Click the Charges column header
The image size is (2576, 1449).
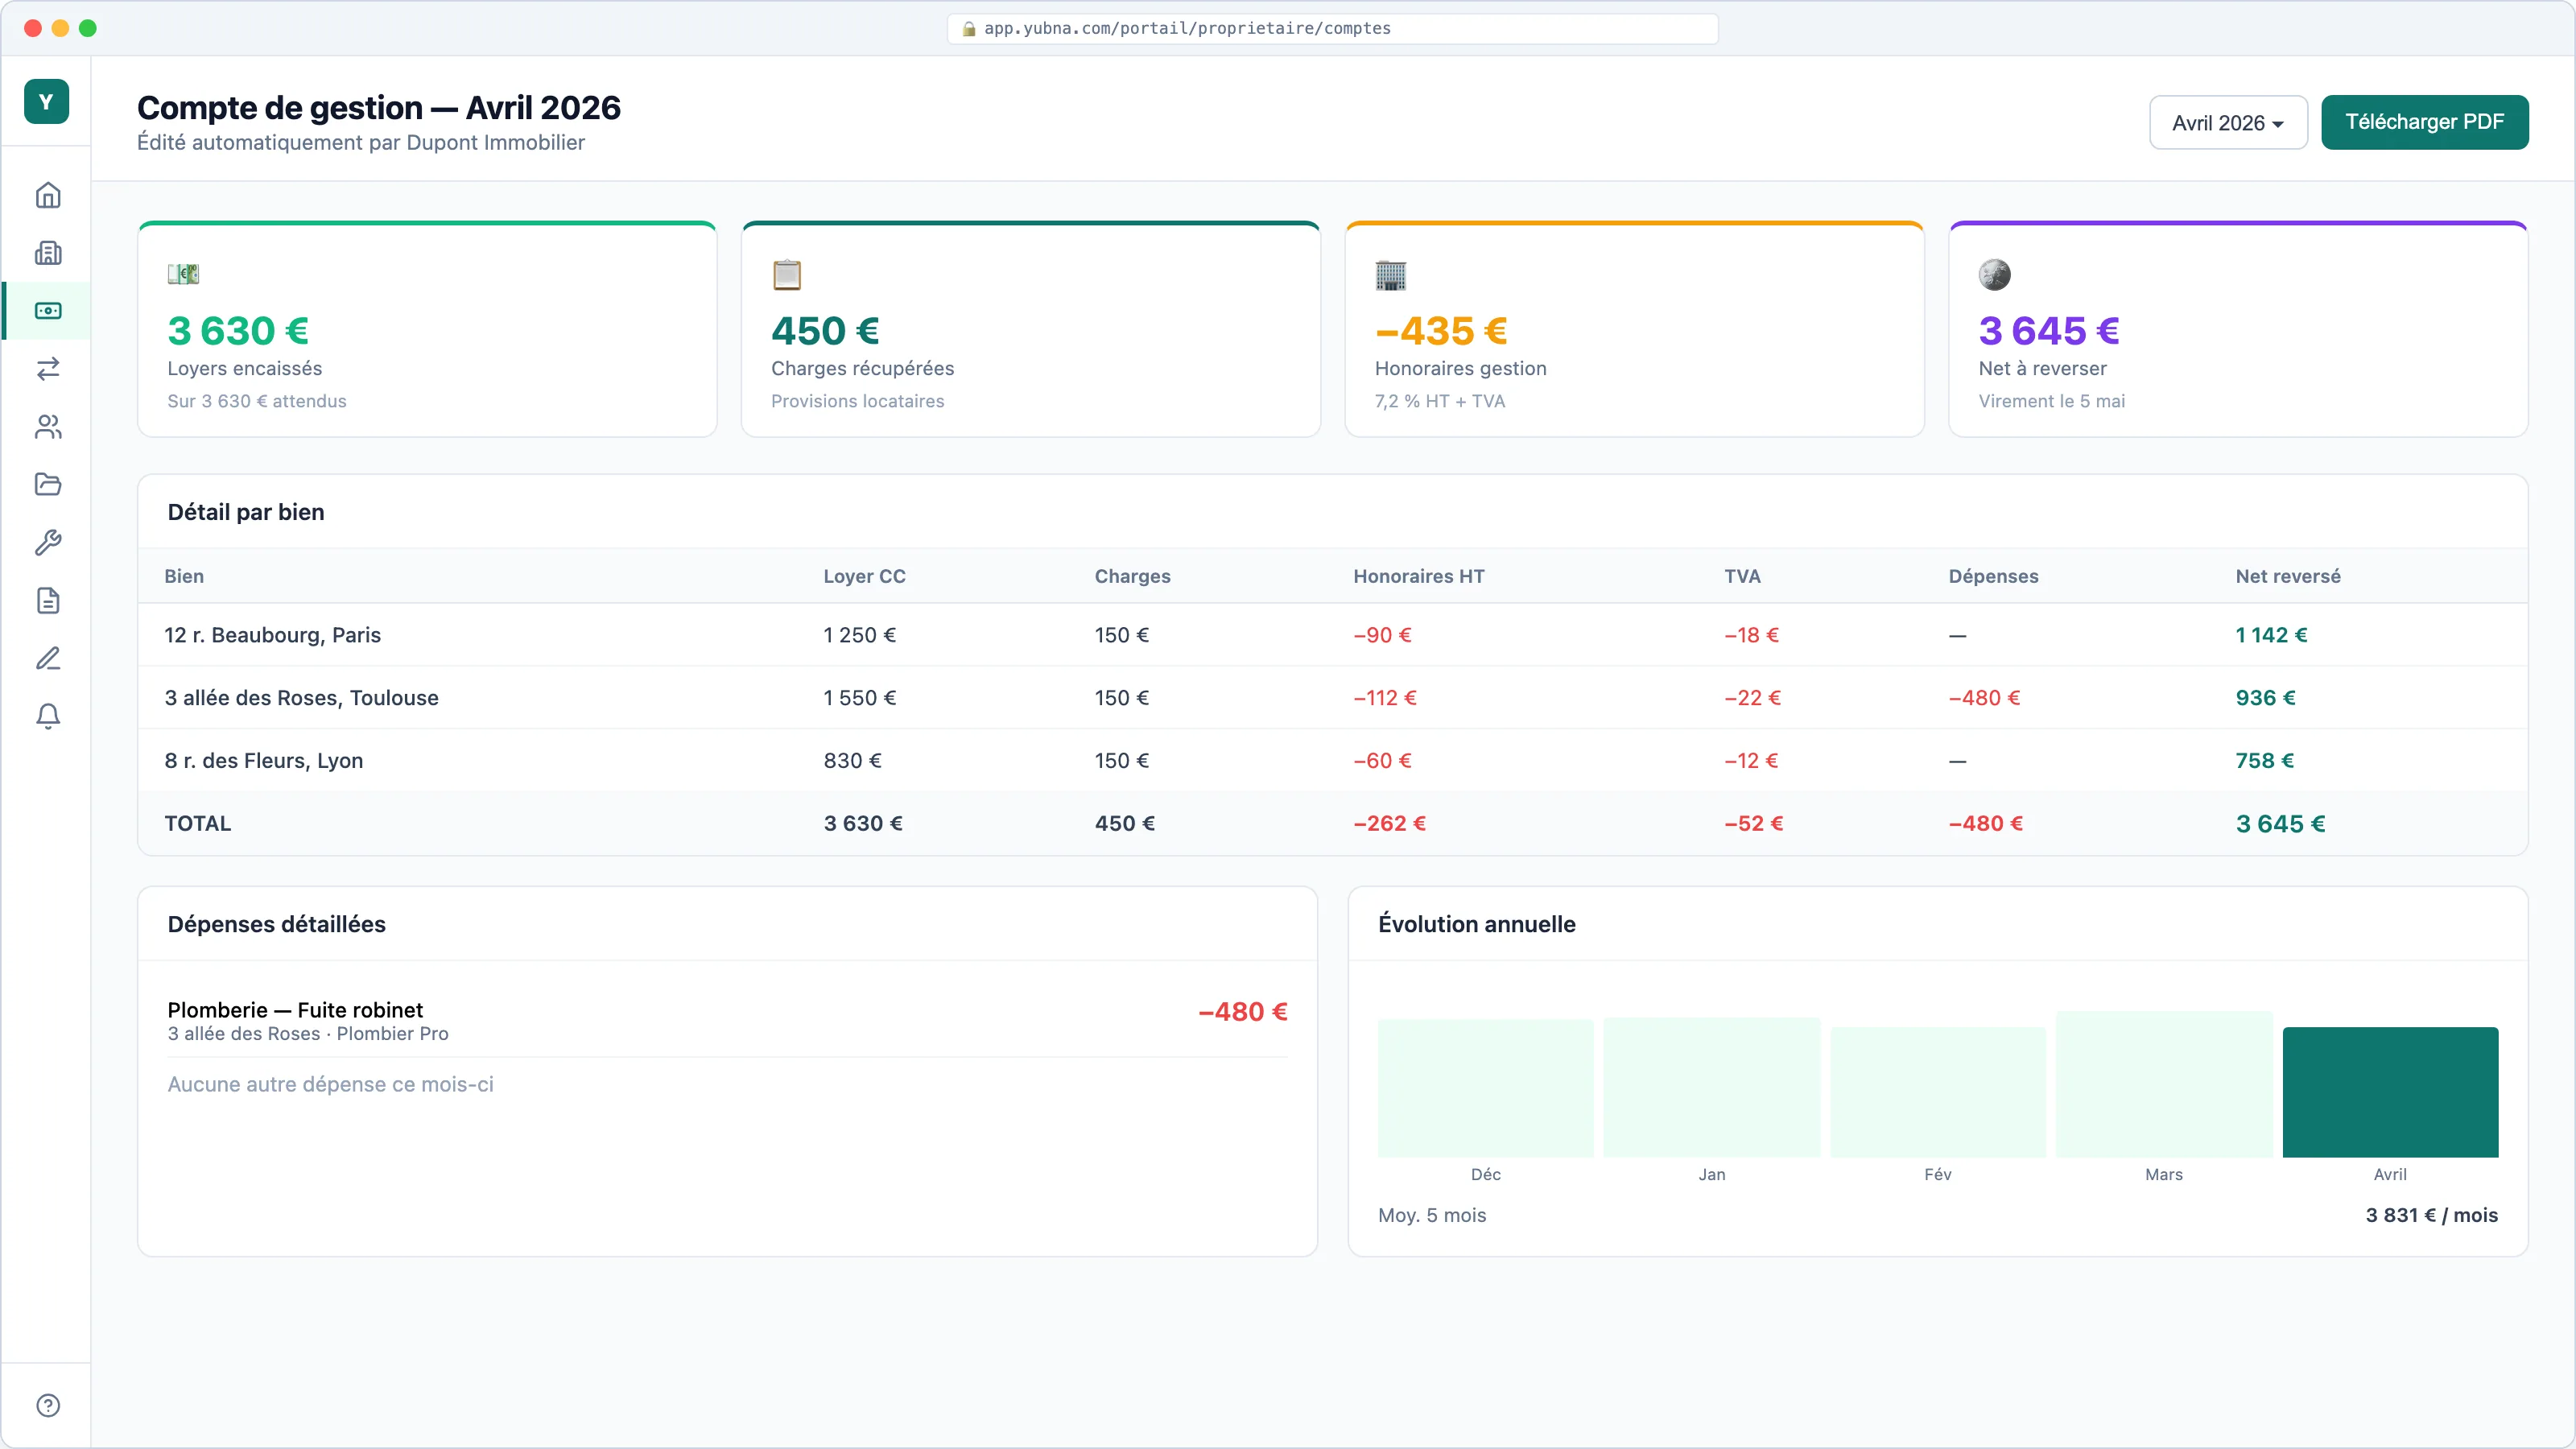click(1132, 576)
